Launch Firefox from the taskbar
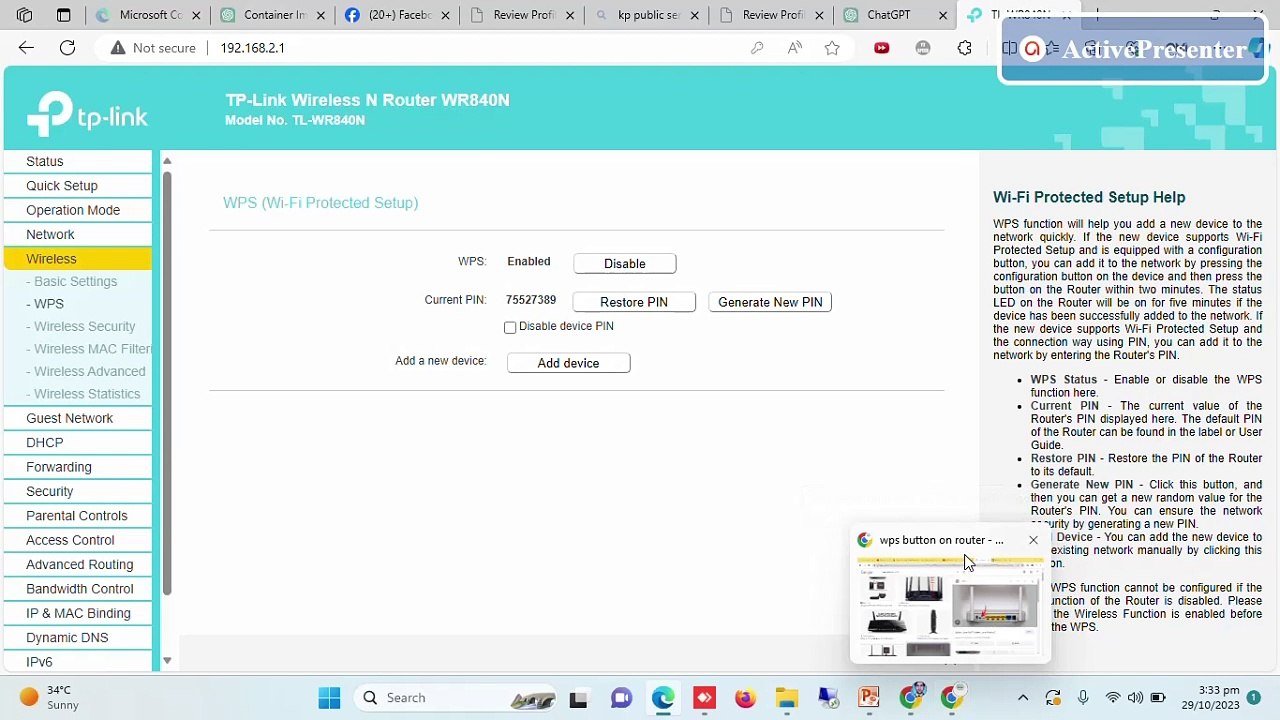This screenshot has width=1280, height=720. tap(745, 698)
